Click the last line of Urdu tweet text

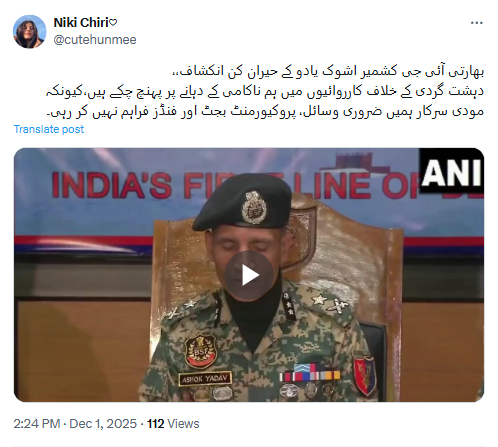[x=265, y=112]
